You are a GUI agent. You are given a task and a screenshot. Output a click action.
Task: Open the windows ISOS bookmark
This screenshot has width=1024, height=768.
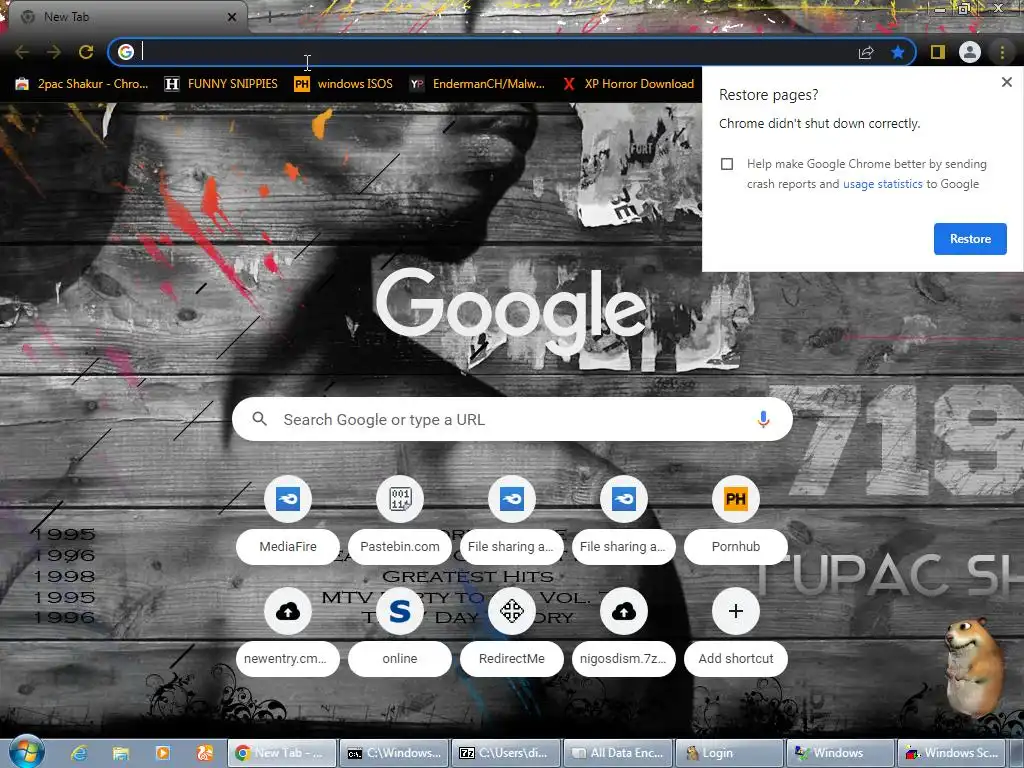344,84
